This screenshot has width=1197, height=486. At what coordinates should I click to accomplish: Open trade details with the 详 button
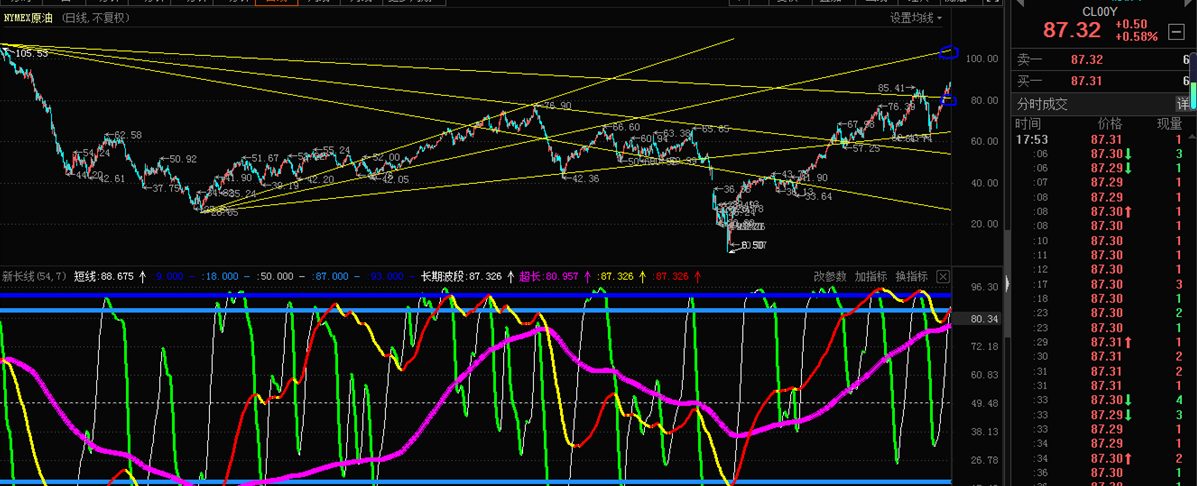1182,103
